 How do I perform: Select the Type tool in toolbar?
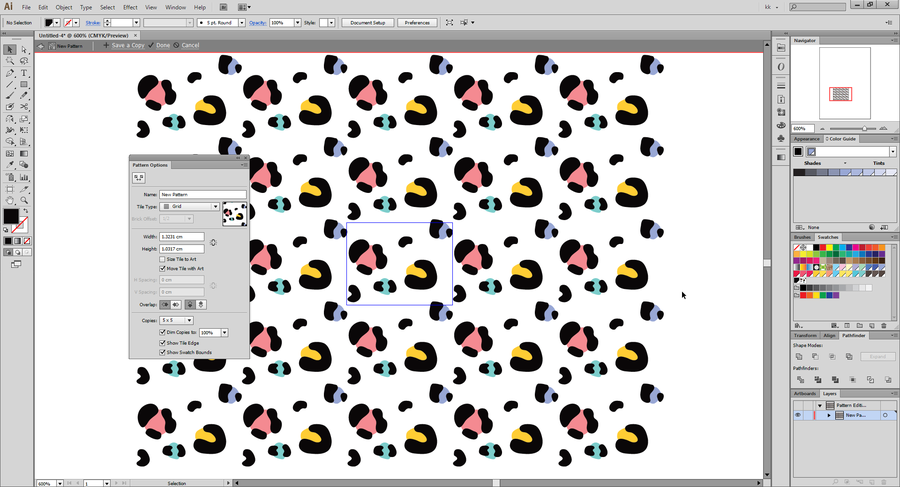coord(23,73)
